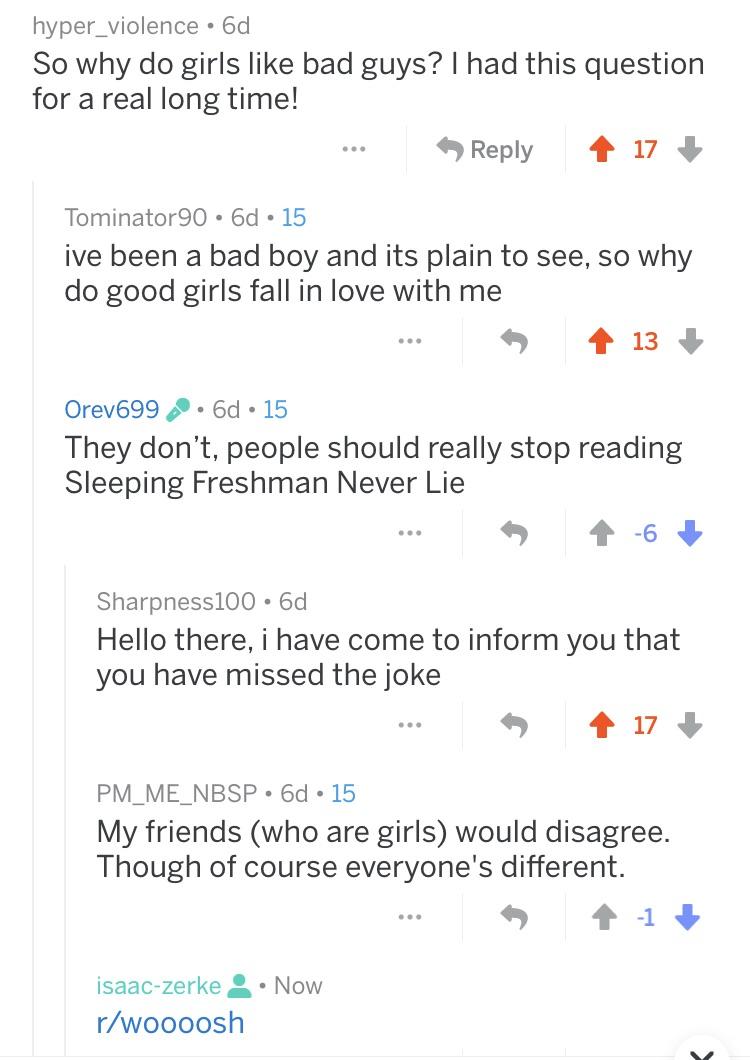Upvote Orev699's Sleeping Freshman comment
Viewport: 750px width, 1060px height.
tap(600, 534)
